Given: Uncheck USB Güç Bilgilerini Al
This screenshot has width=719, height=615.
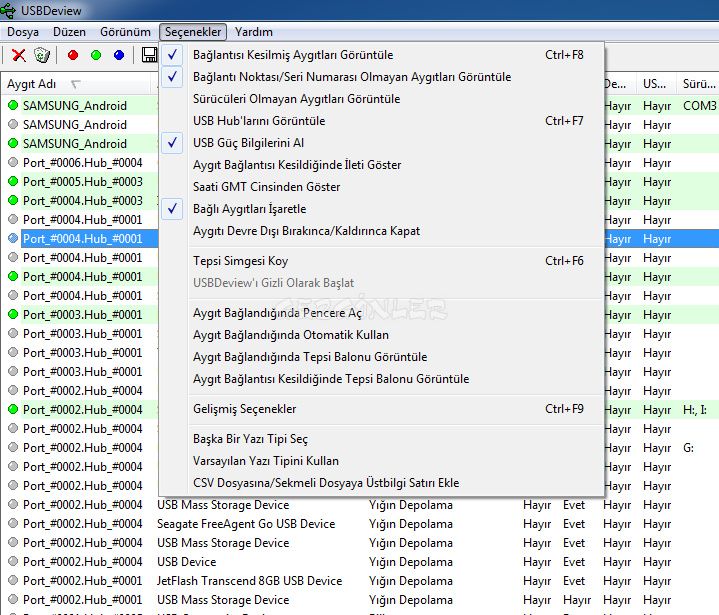Looking at the screenshot, I should tap(382, 143).
